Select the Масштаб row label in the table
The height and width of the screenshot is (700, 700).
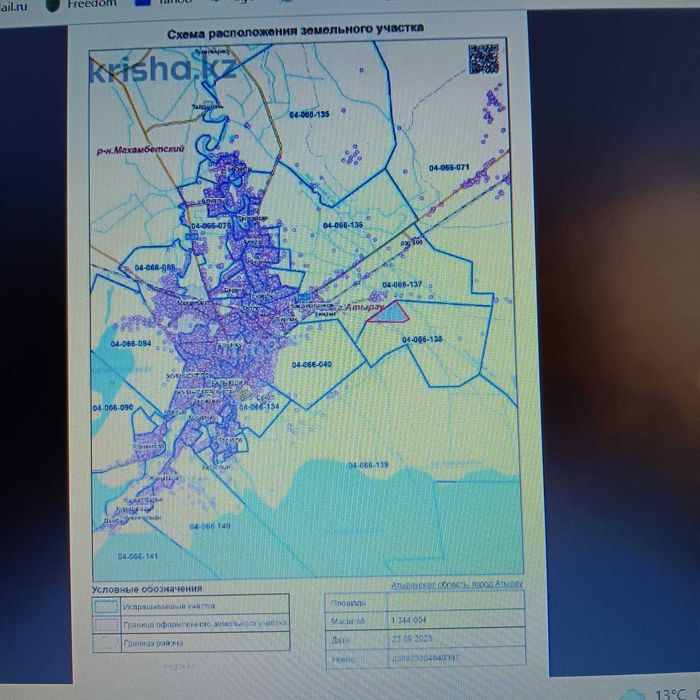click(x=348, y=621)
